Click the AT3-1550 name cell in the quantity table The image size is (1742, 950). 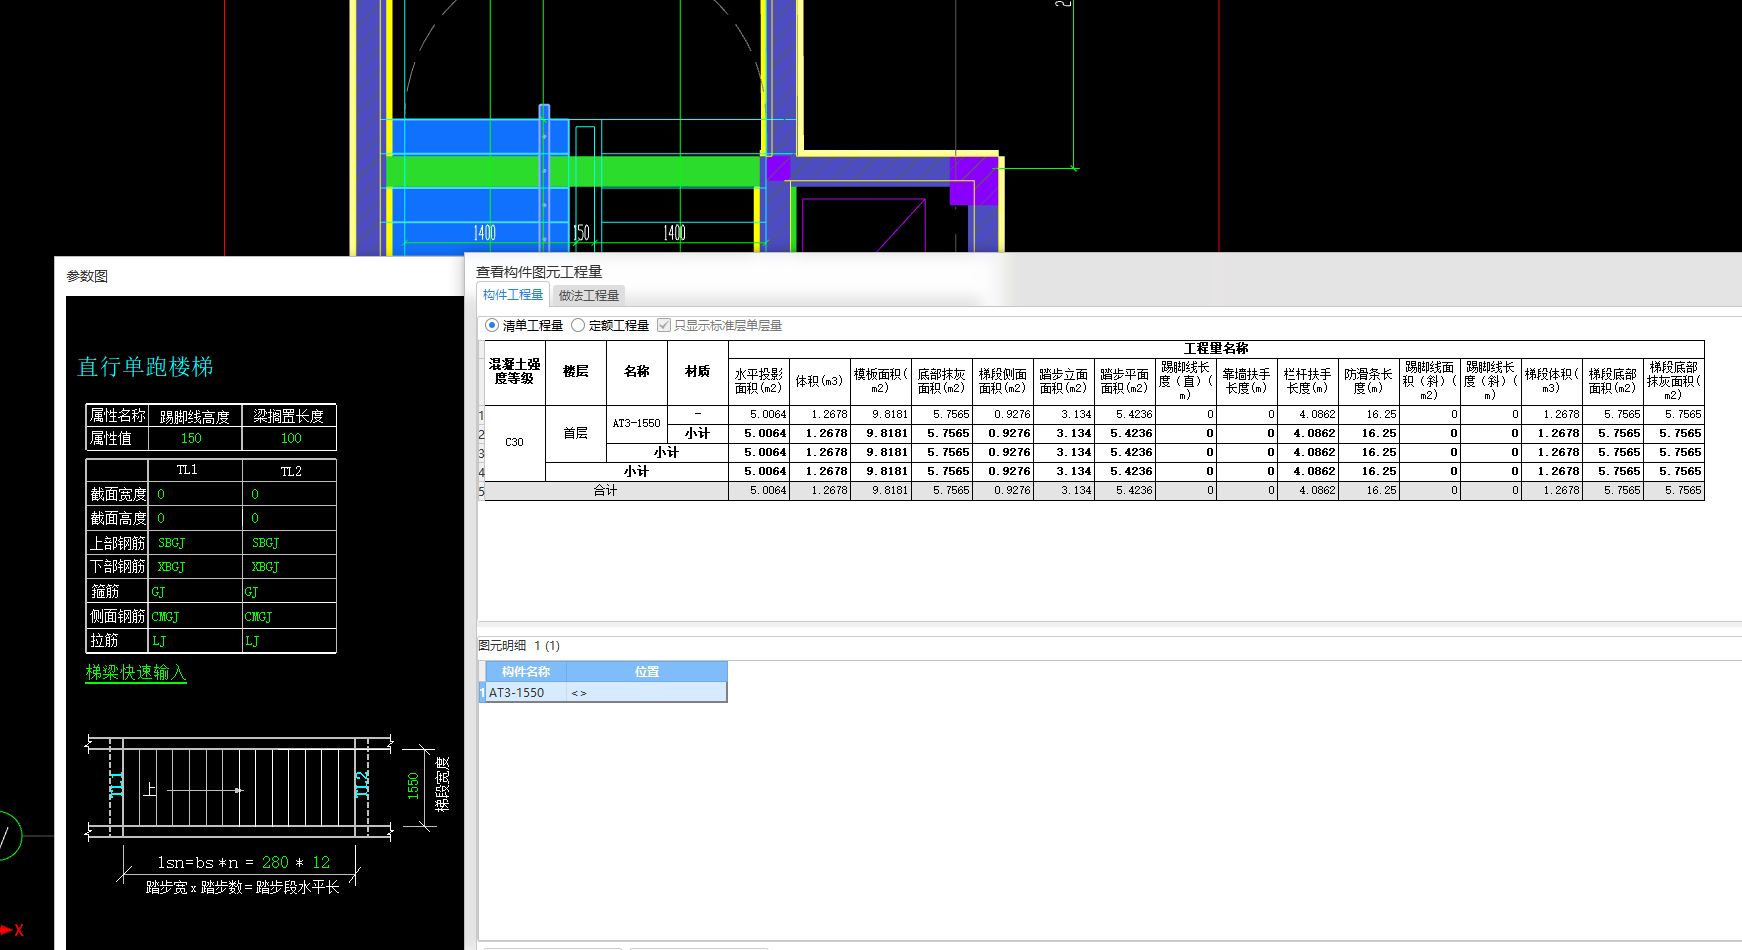637,423
